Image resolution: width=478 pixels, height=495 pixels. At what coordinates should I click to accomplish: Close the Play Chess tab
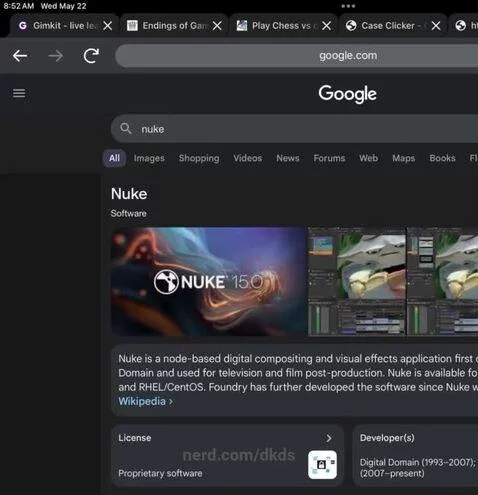(327, 26)
